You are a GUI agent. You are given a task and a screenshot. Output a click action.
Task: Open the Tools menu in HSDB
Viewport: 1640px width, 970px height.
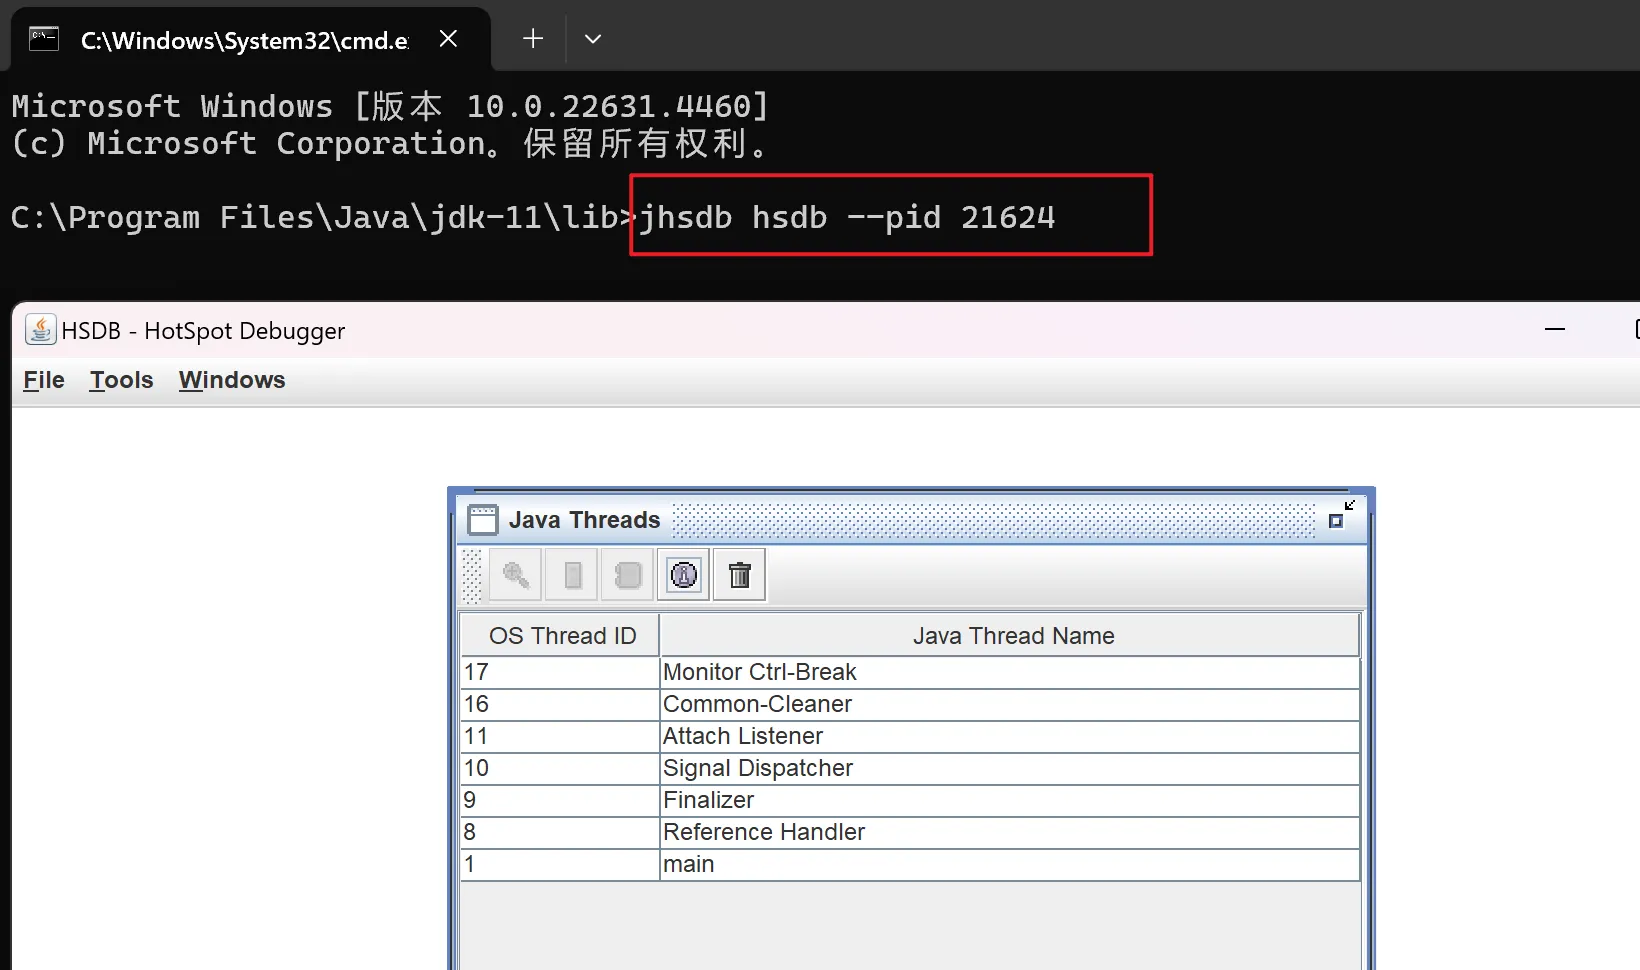[x=121, y=380]
